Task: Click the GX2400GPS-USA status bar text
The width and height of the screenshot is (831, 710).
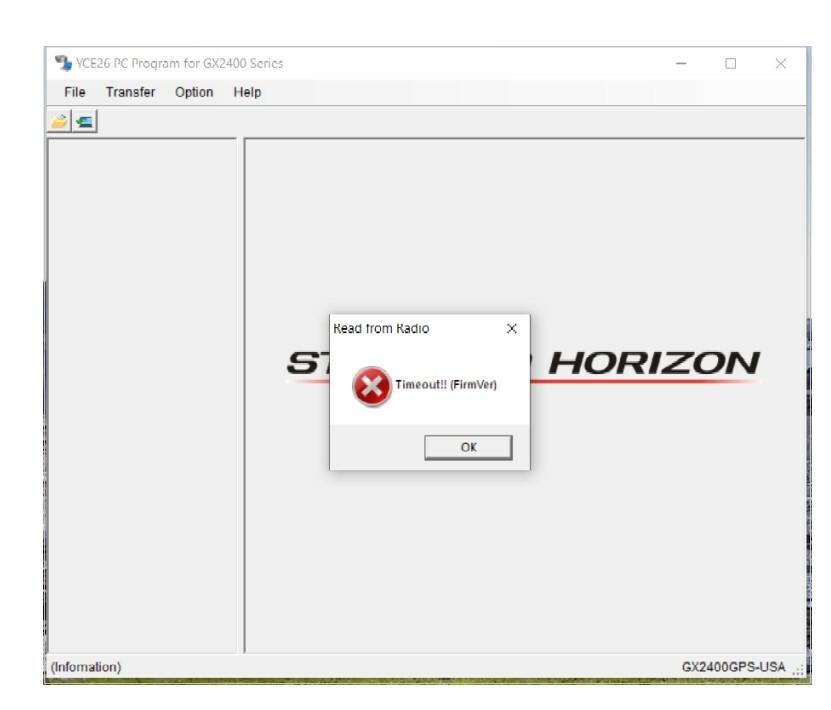Action: (x=733, y=667)
